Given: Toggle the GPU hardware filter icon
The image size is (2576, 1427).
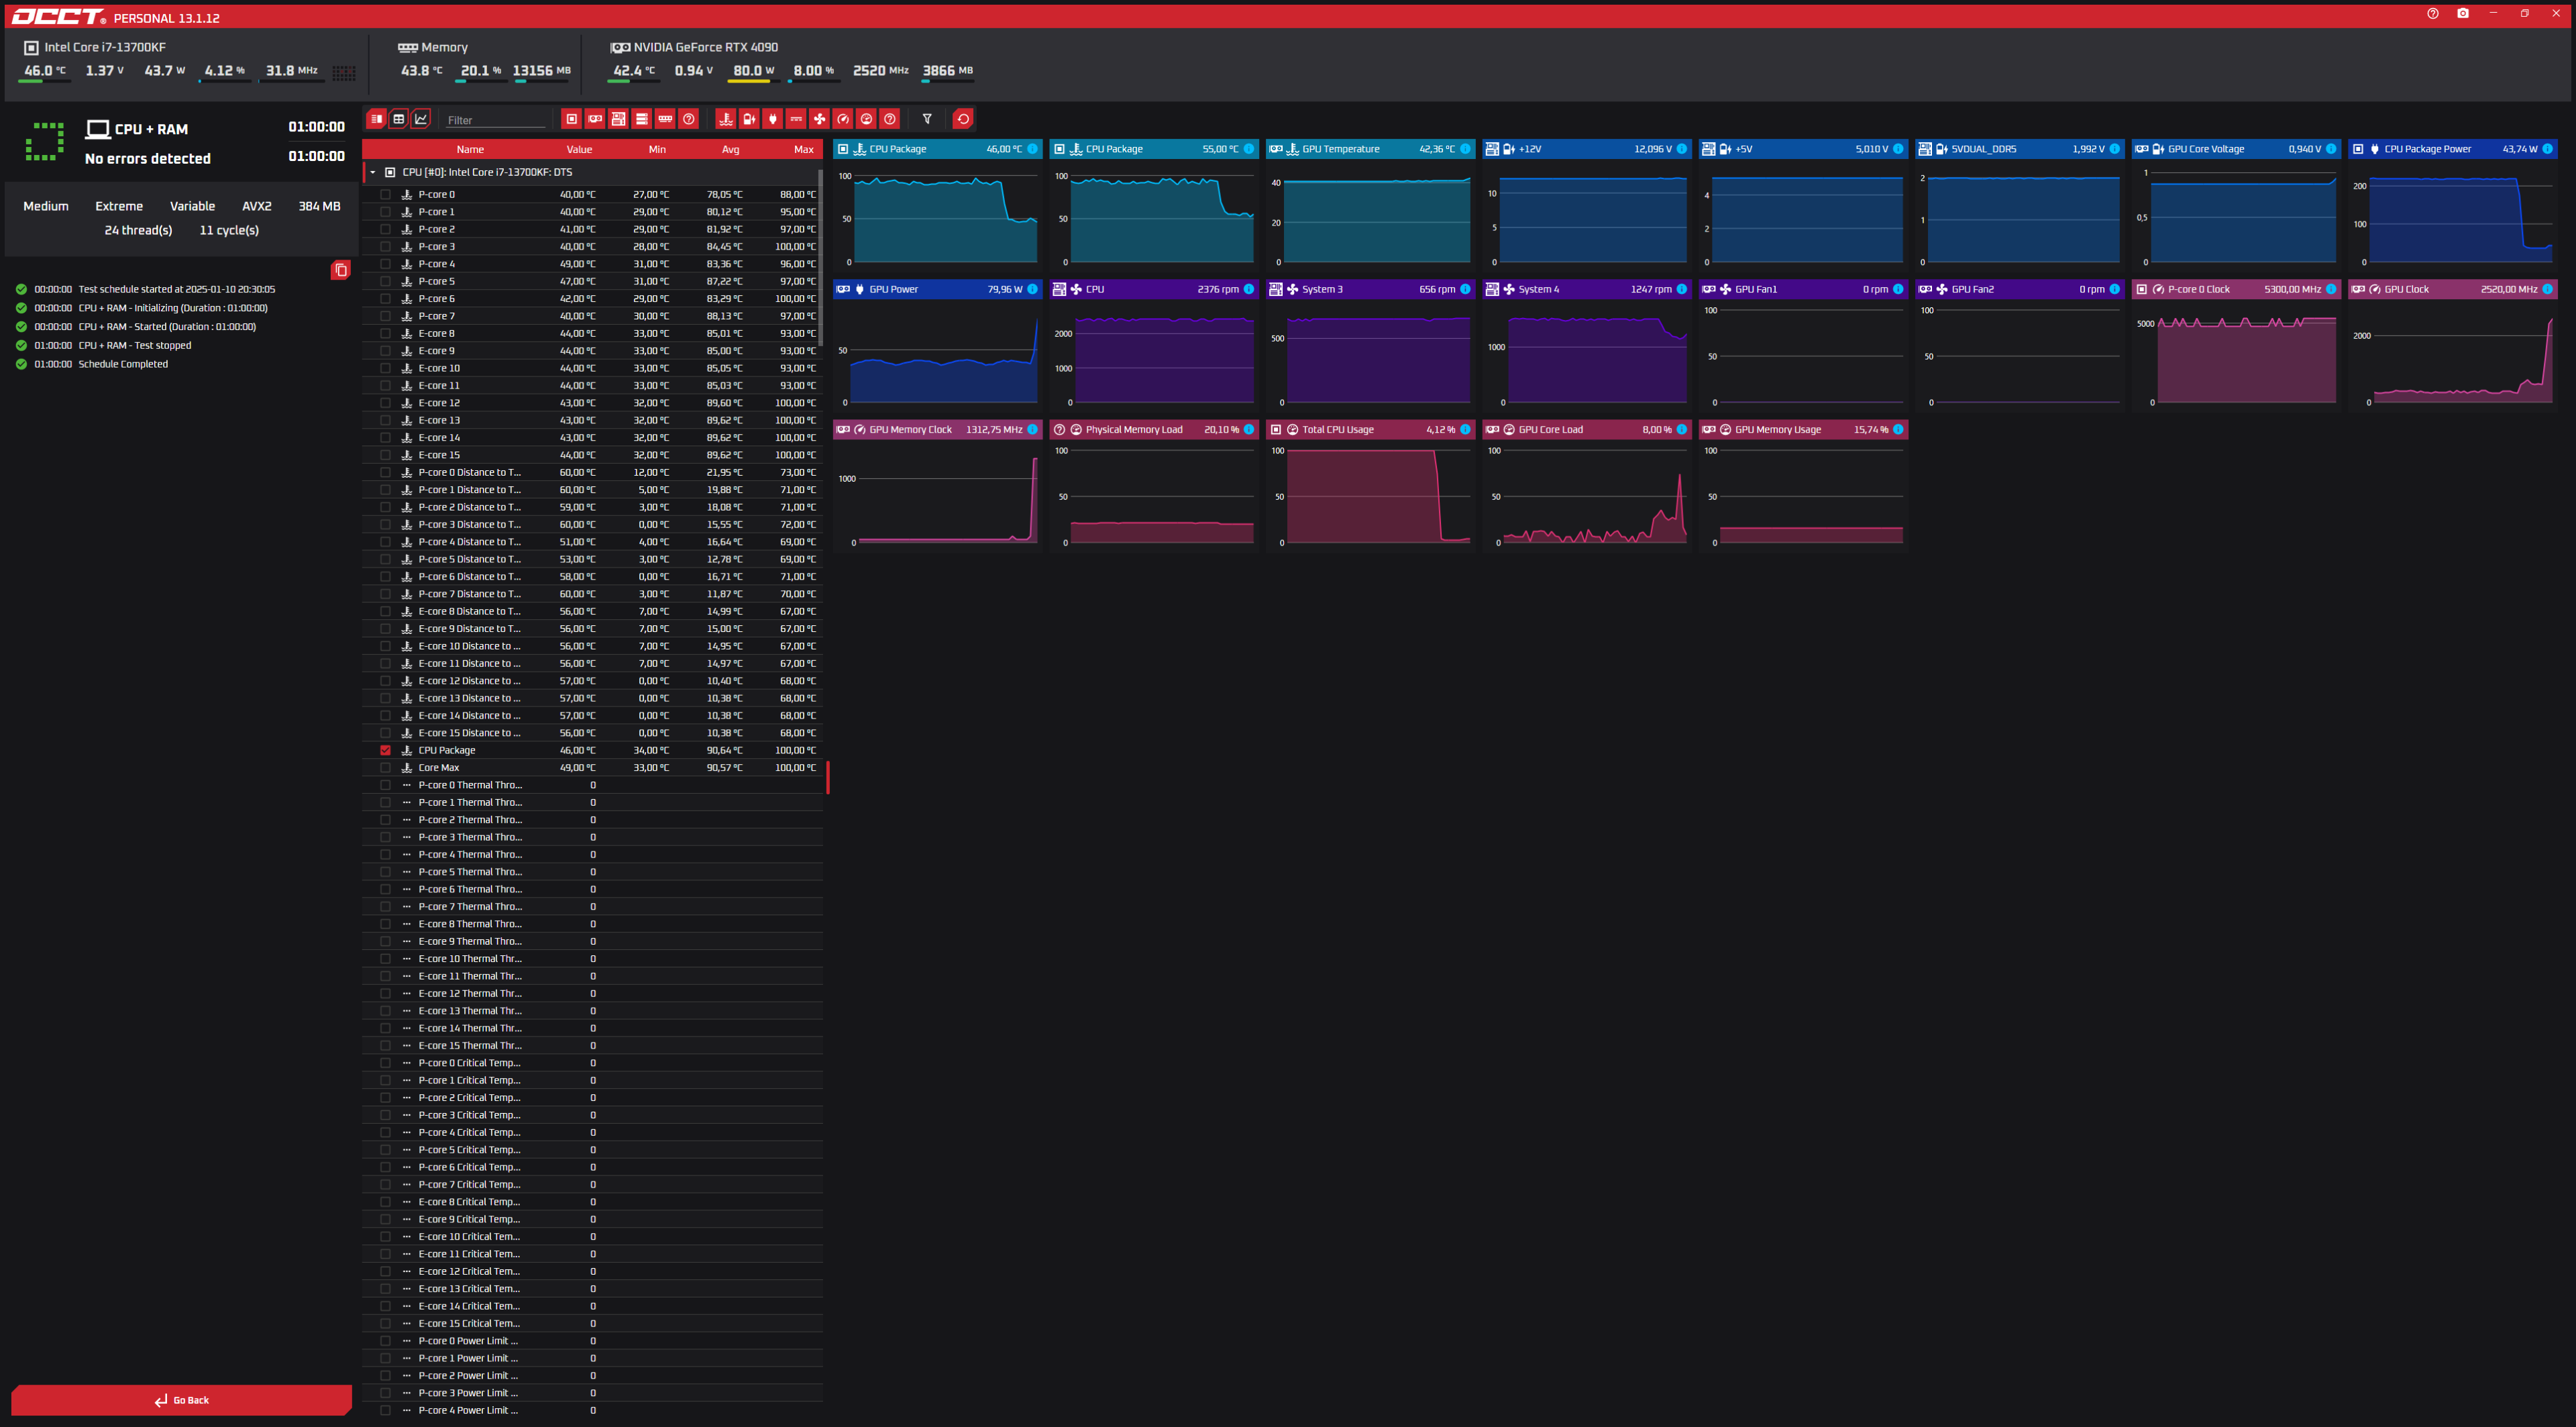Looking at the screenshot, I should pos(595,119).
